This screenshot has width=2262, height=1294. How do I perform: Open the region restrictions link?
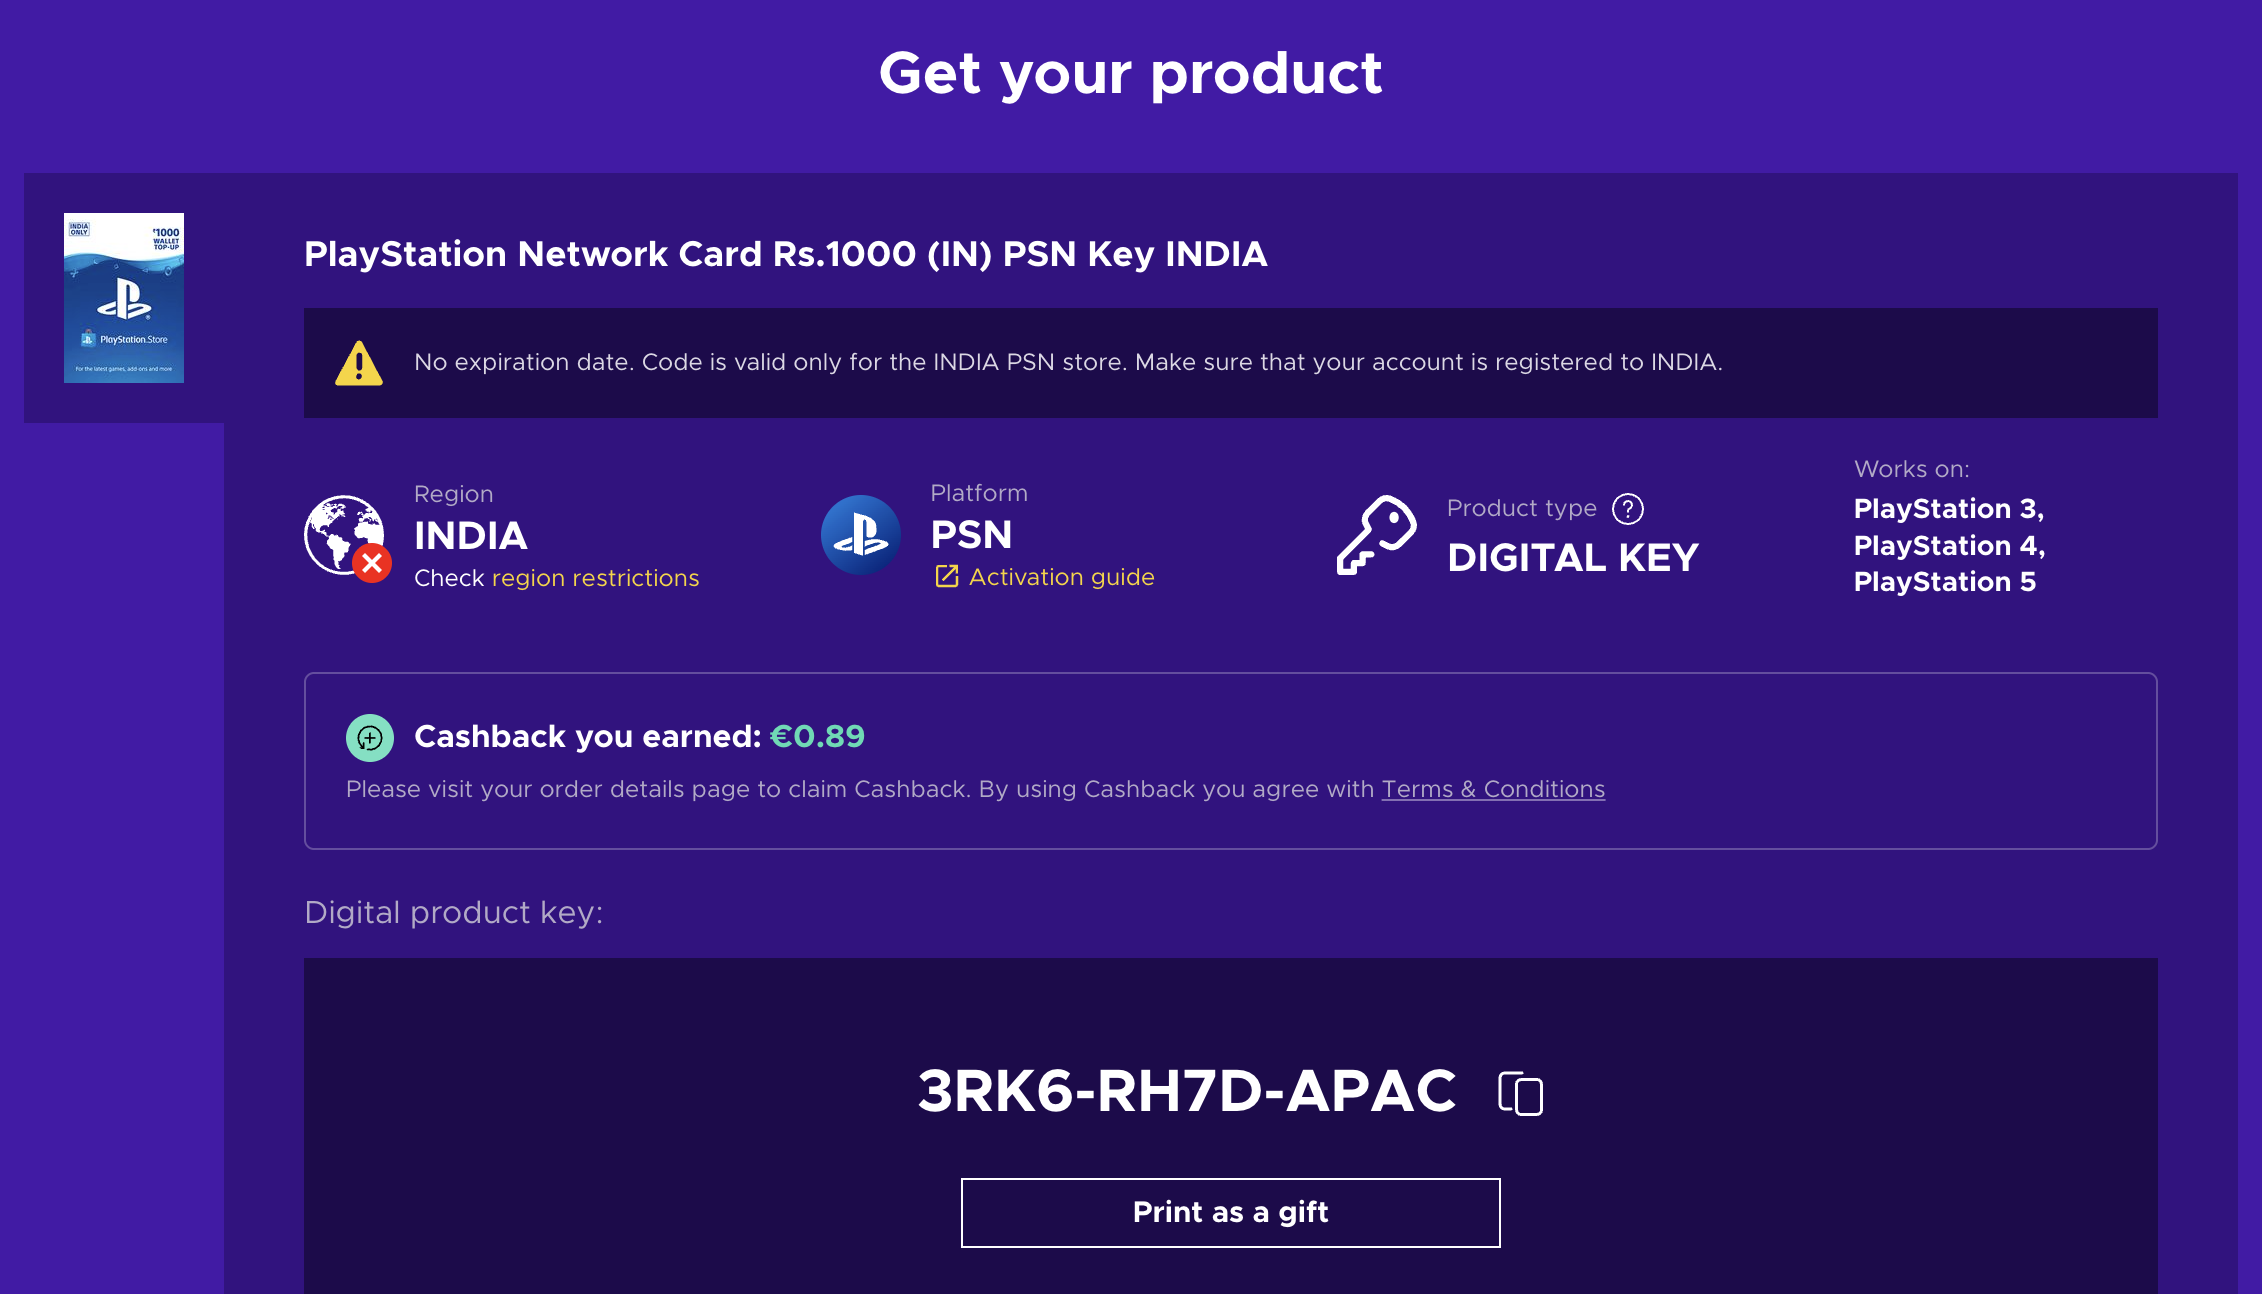click(595, 578)
